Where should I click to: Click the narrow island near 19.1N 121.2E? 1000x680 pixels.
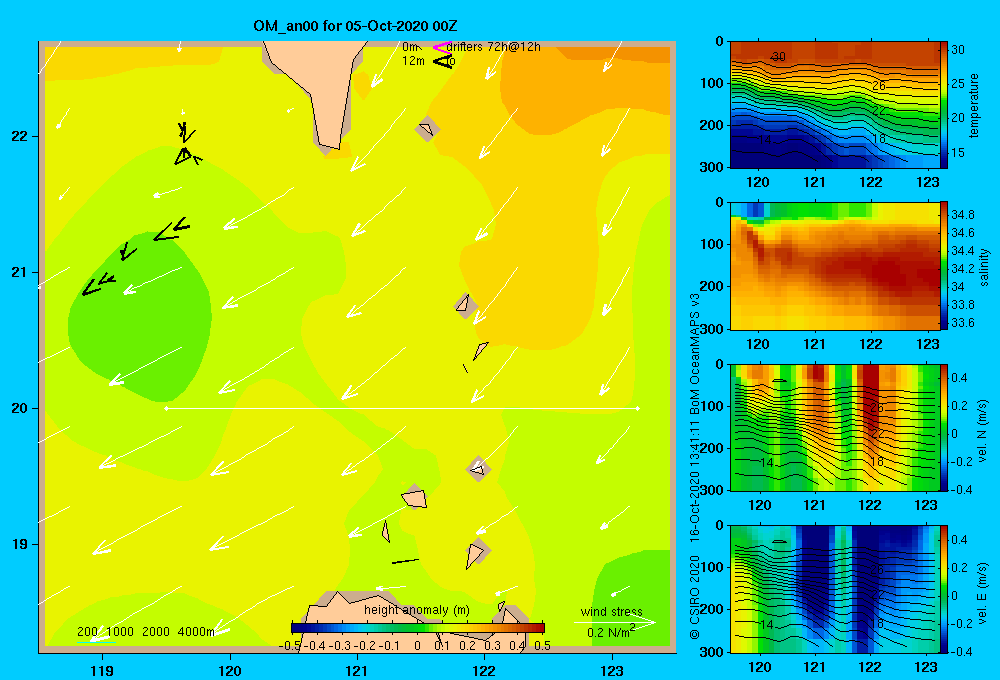pyautogui.click(x=386, y=531)
